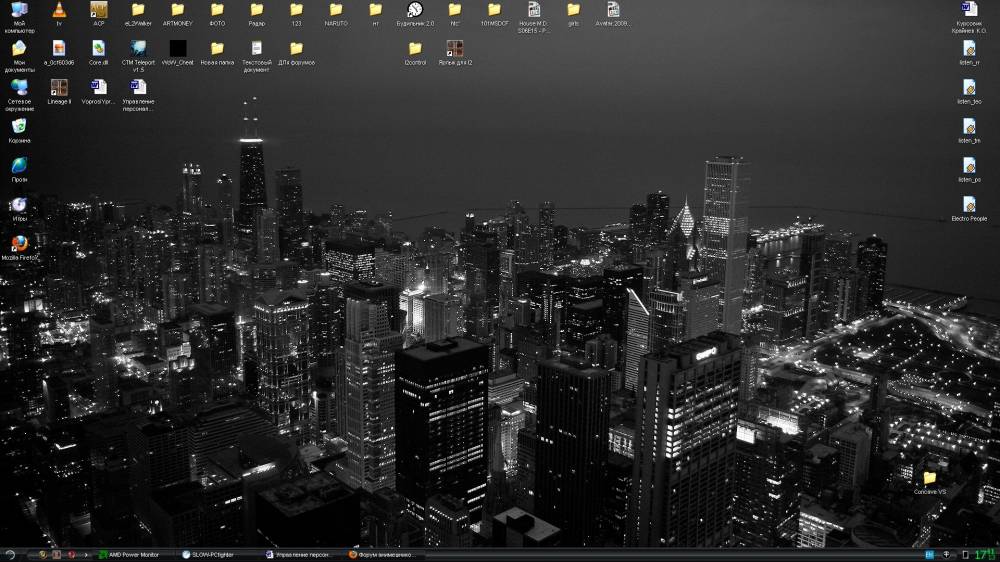Open the 101MSDCF folder

pyautogui.click(x=494, y=10)
